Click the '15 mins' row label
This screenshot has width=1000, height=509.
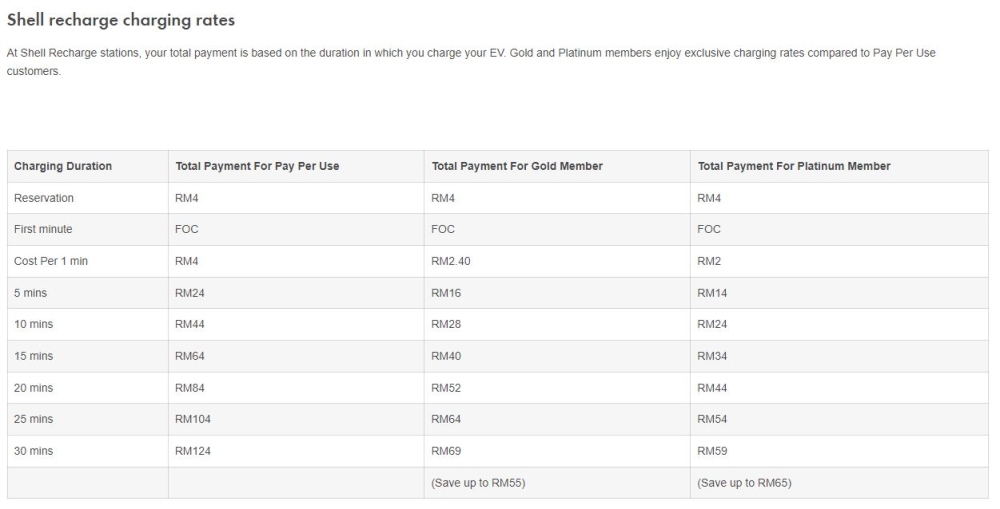34,356
